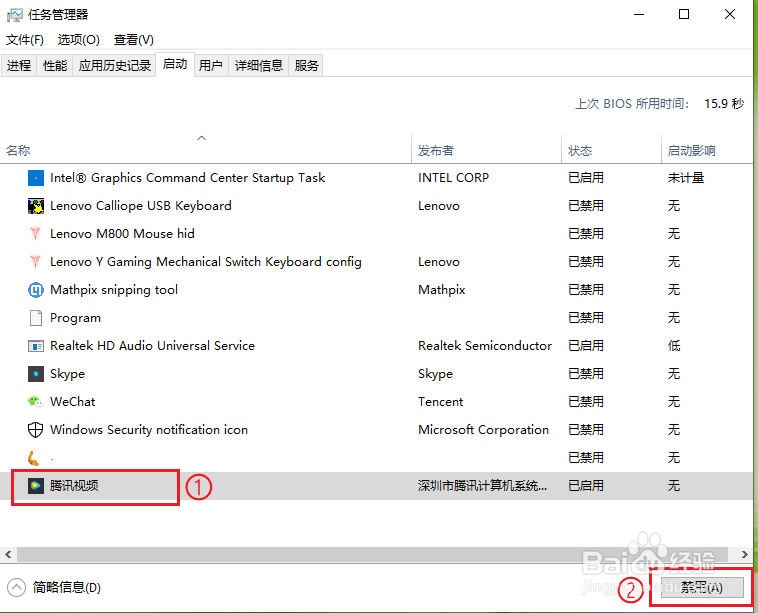758x613 pixels.
Task: Click the 15.9 秒 BIOS time value
Action: click(724, 104)
